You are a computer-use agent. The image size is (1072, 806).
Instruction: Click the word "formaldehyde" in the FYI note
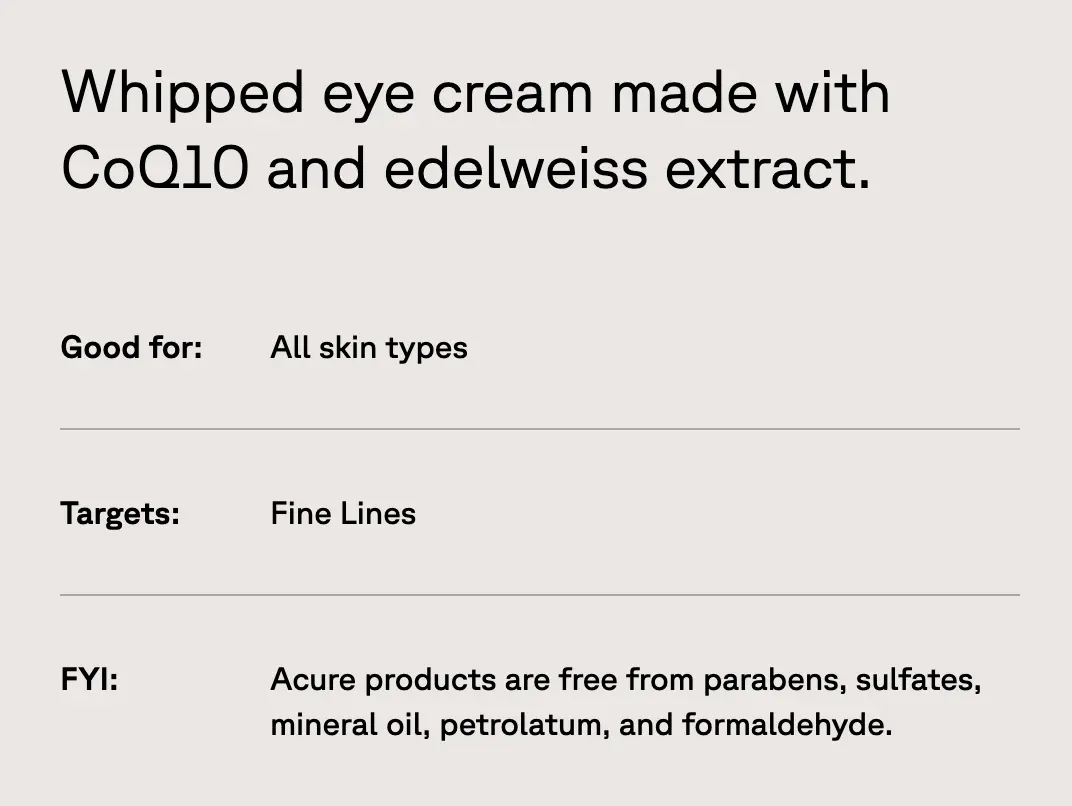786,725
